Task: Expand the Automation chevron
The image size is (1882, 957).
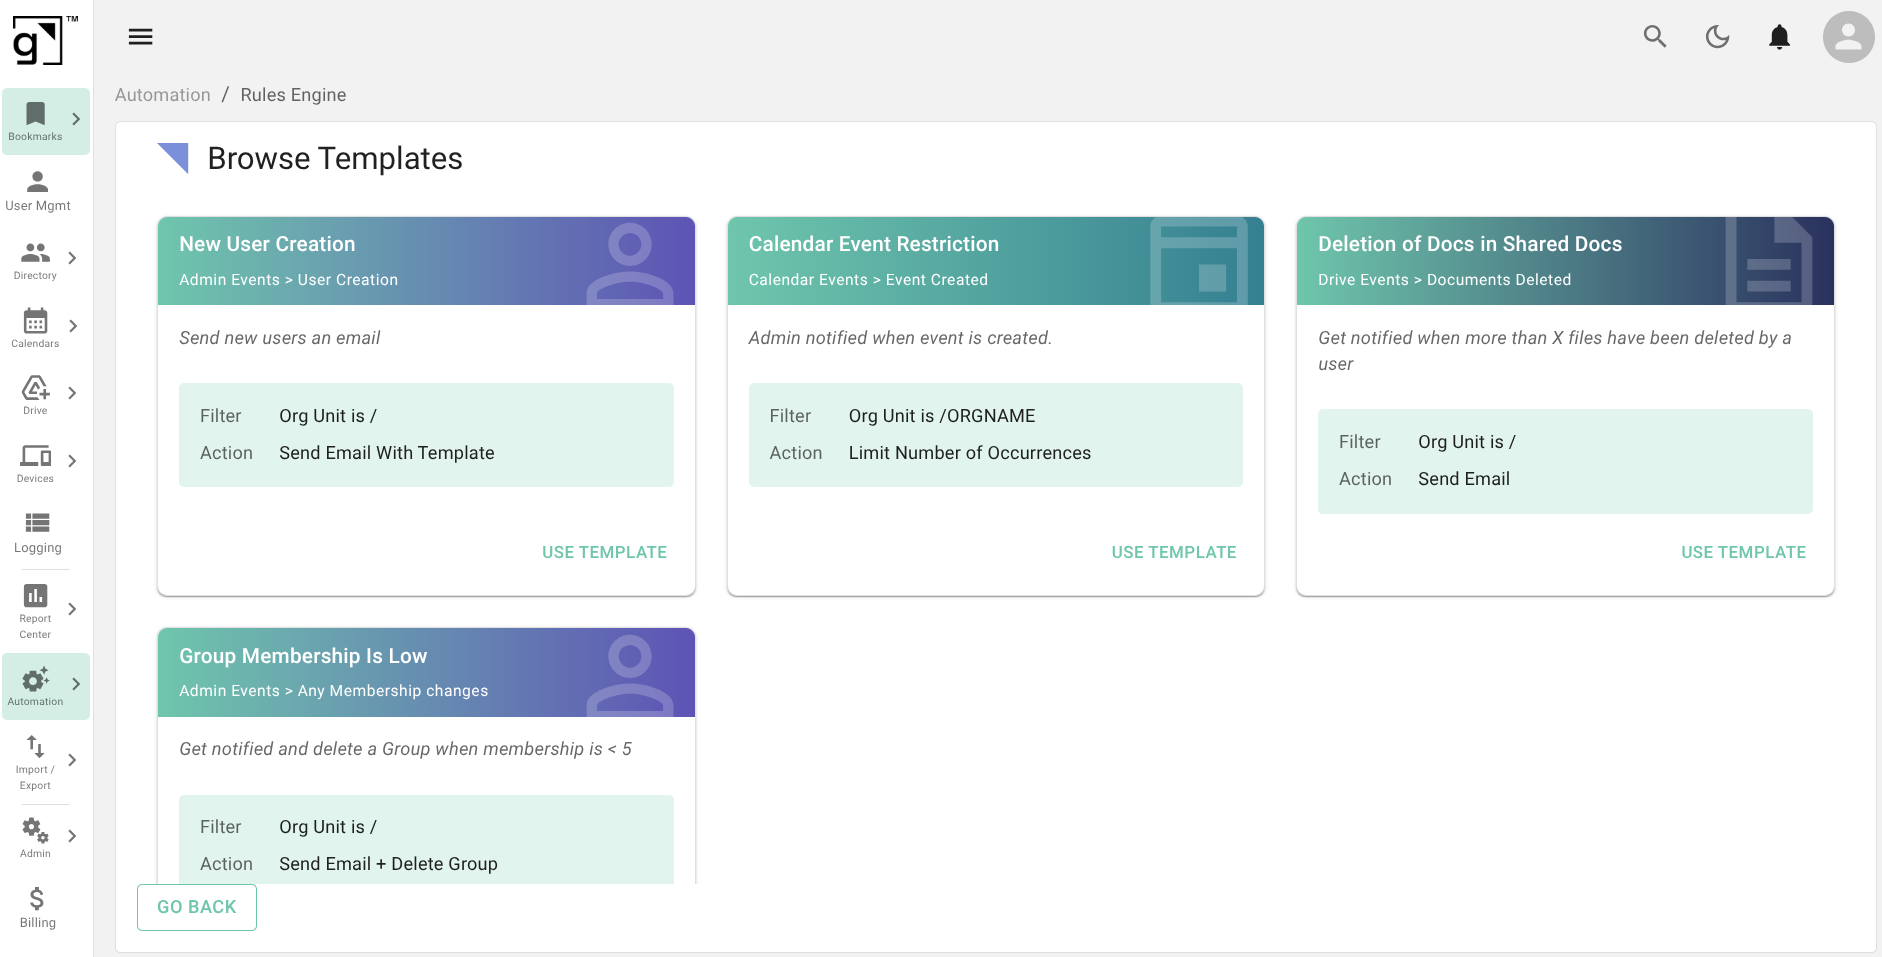Action: pos(76,684)
